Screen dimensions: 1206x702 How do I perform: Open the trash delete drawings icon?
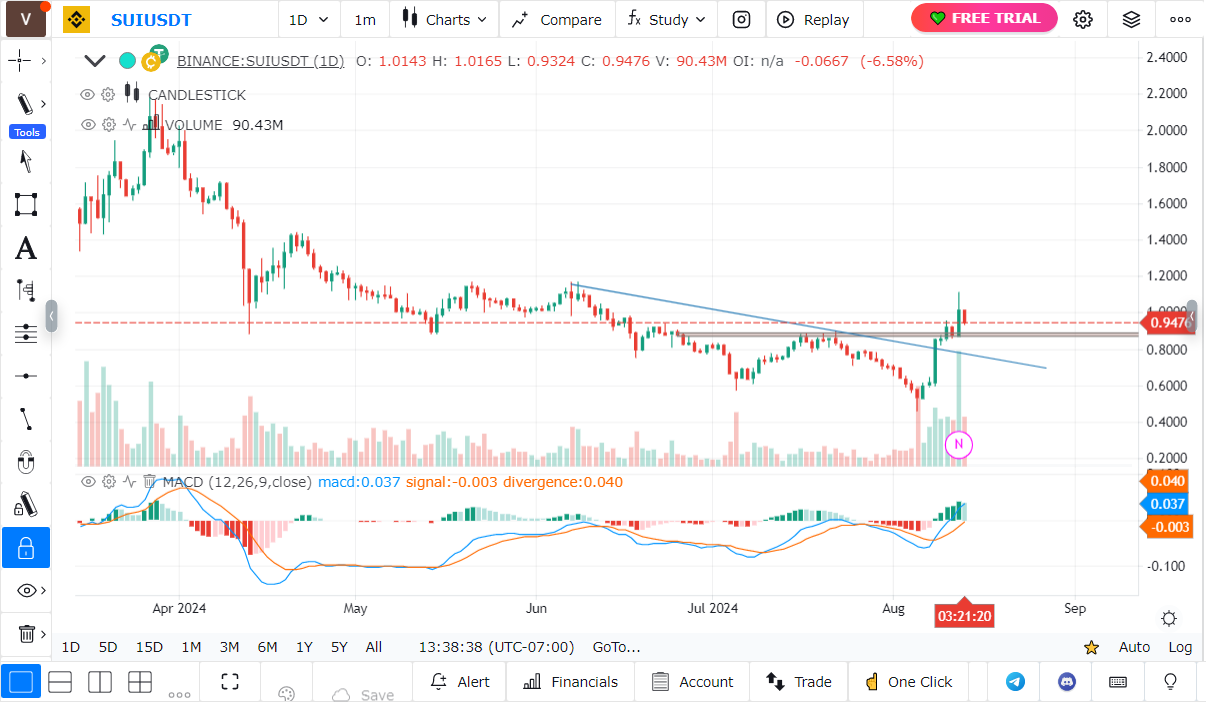26,634
